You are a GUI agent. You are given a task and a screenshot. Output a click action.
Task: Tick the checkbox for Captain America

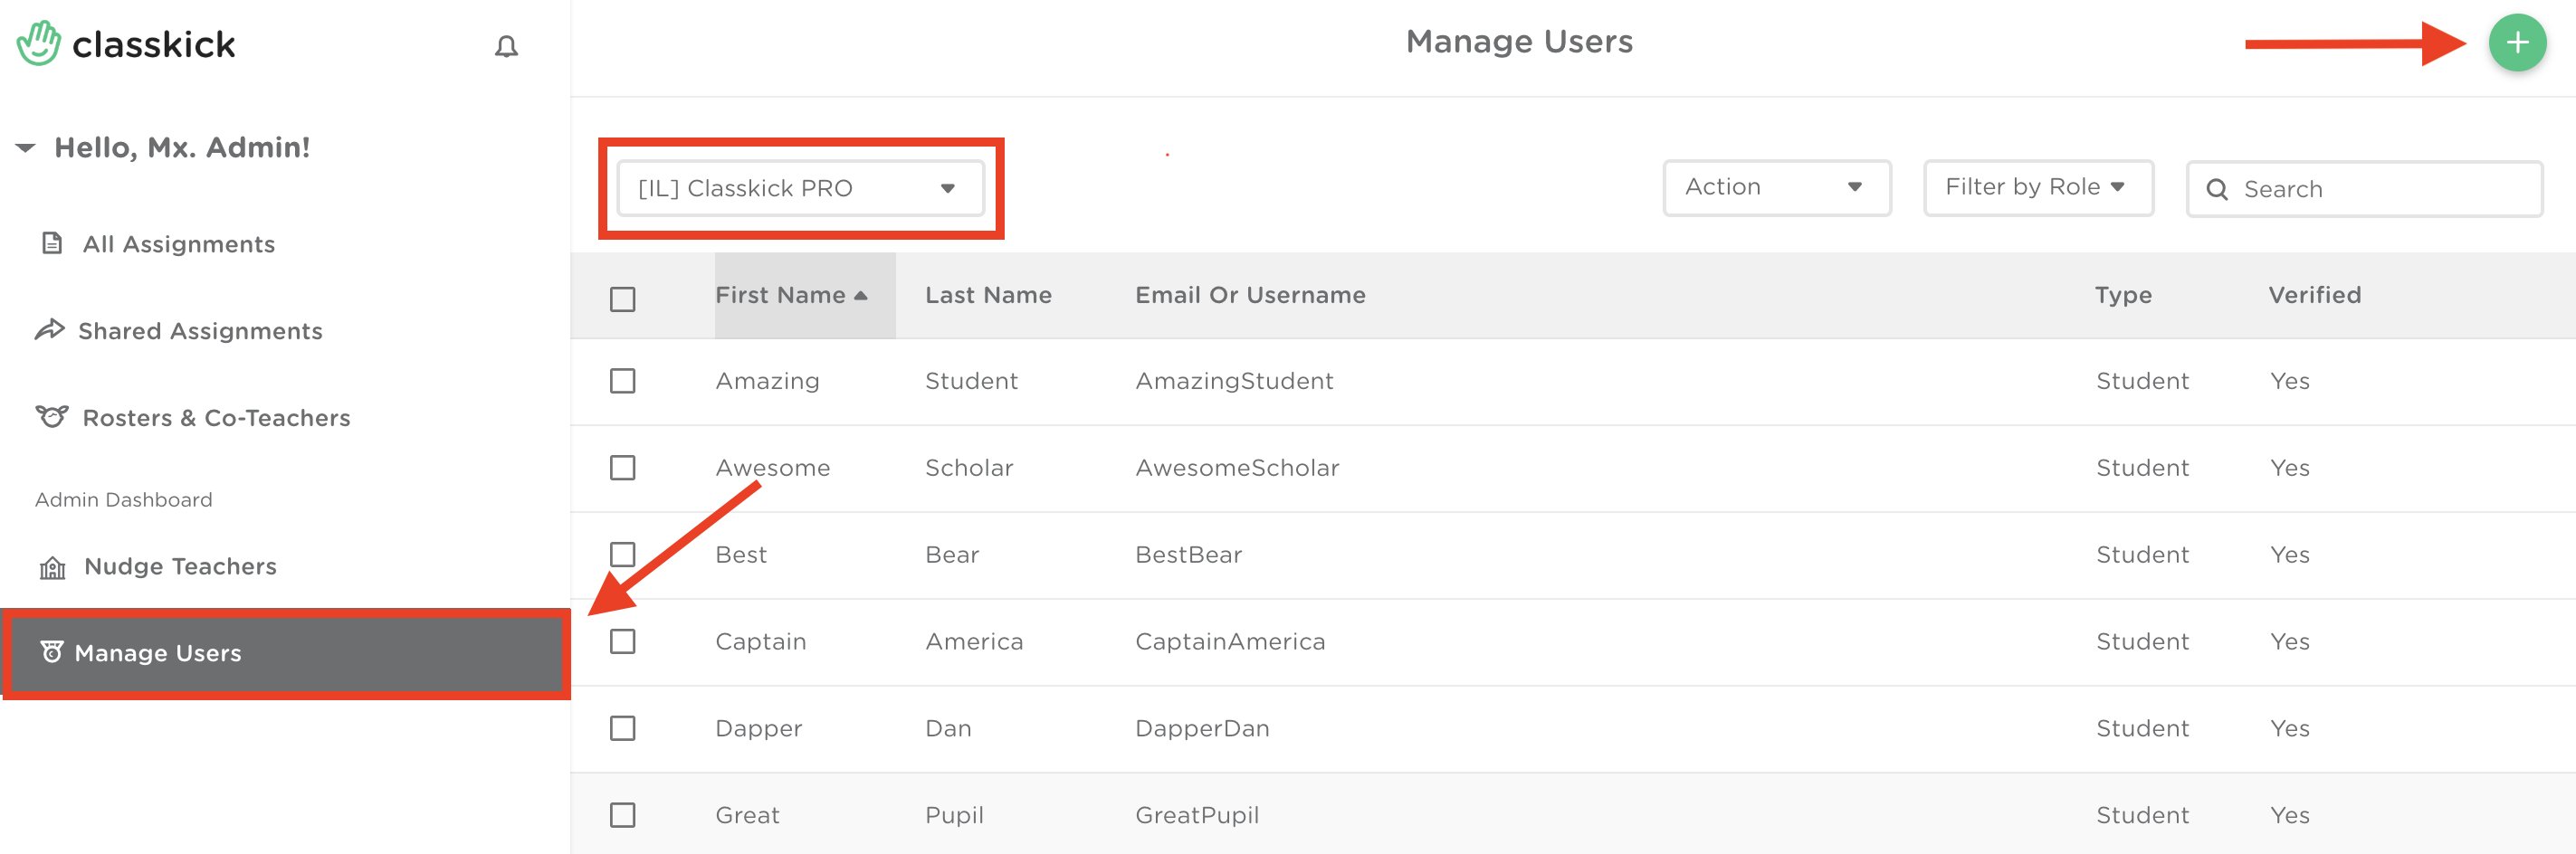pyautogui.click(x=622, y=641)
